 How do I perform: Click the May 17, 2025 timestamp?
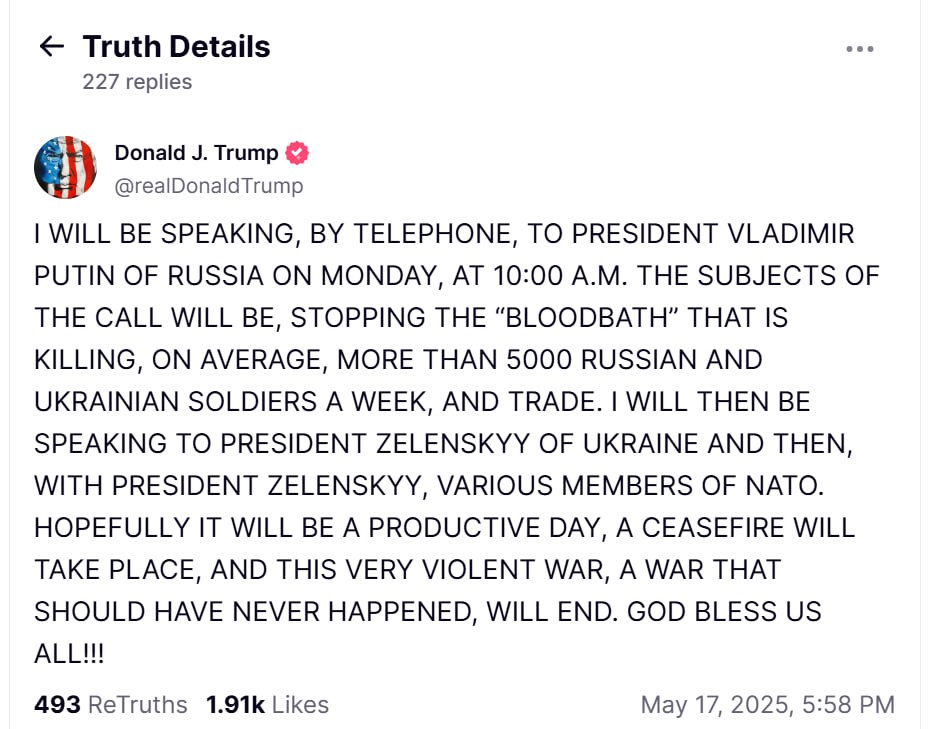[x=767, y=704]
